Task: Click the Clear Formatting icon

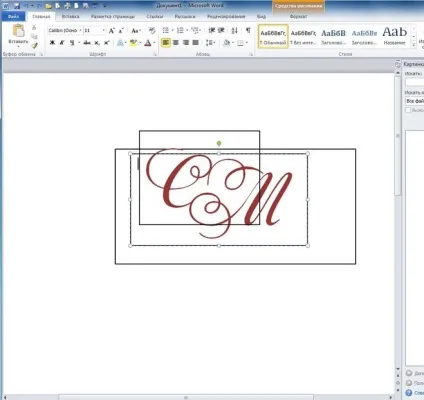Action: pyautogui.click(x=152, y=31)
